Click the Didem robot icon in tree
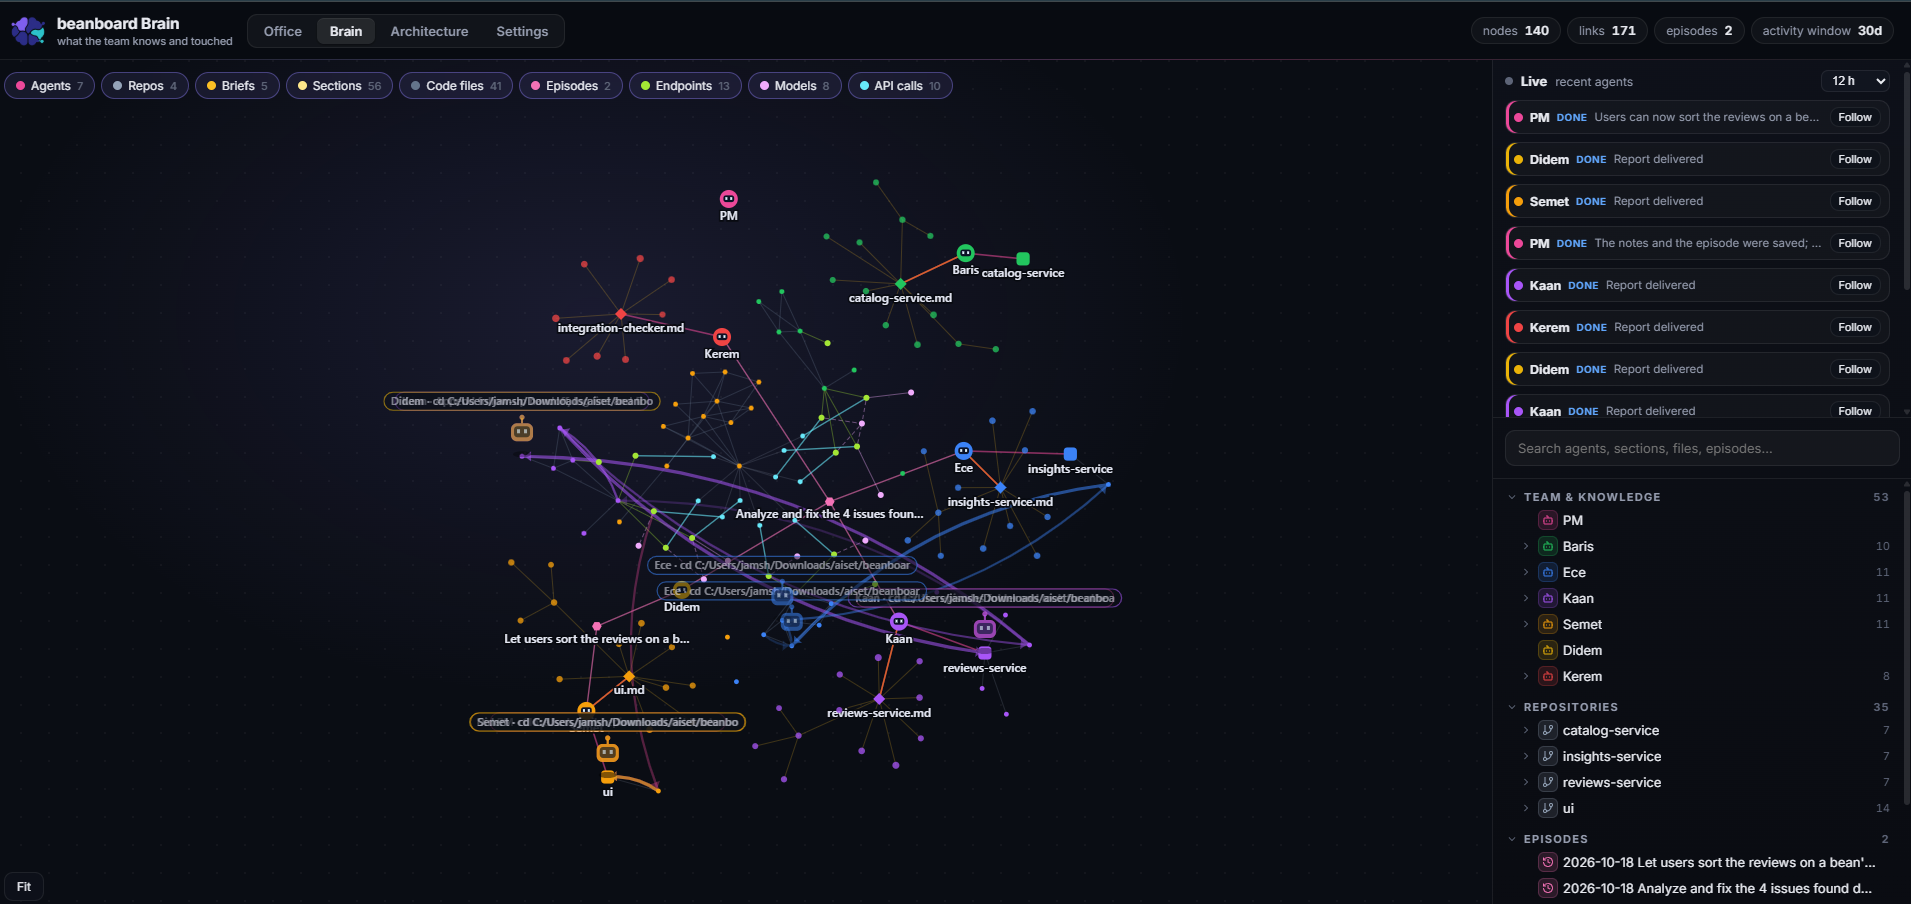The height and width of the screenshot is (904, 1911). (1548, 650)
